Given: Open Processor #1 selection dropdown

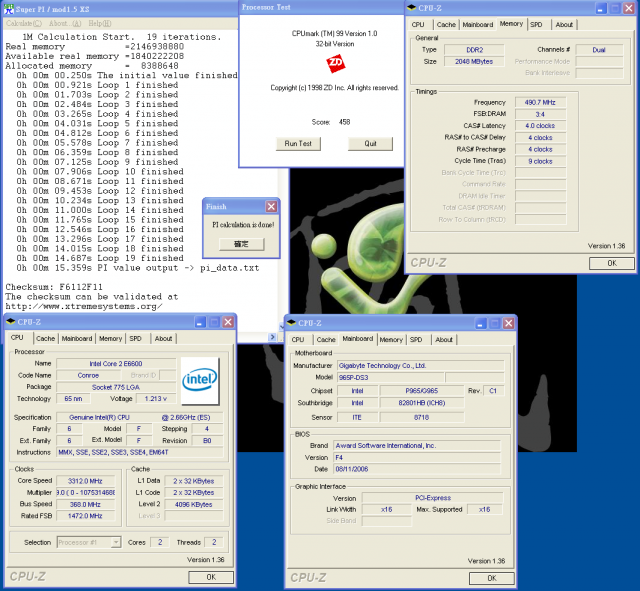Looking at the screenshot, I should (116, 542).
